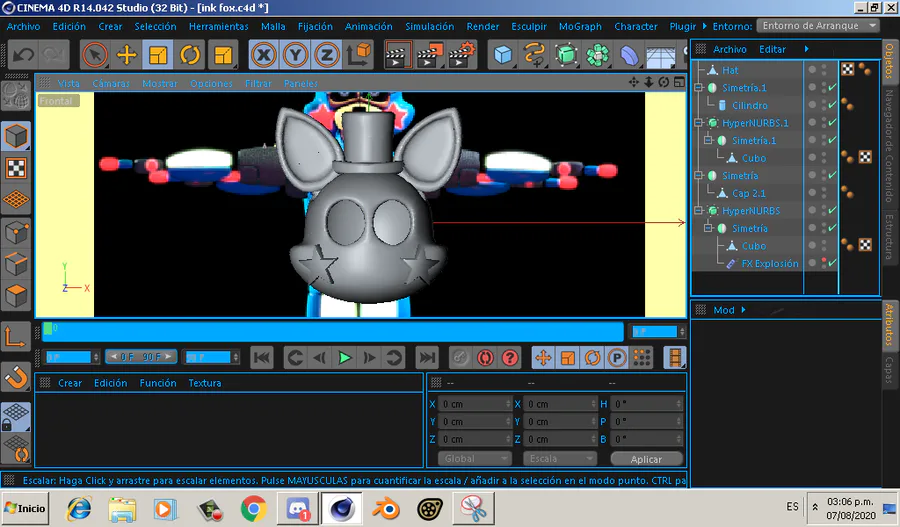Screen dimensions: 900x527
Task: Click the green current-frame timeline marker
Action: (48, 328)
